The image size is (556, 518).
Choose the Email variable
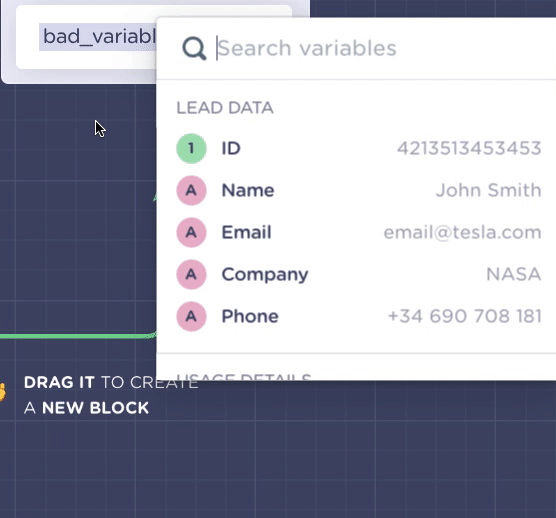[359, 232]
